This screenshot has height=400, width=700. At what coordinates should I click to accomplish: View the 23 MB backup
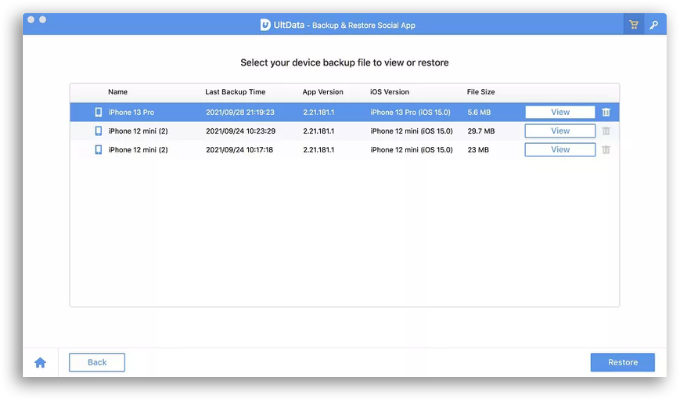click(560, 150)
